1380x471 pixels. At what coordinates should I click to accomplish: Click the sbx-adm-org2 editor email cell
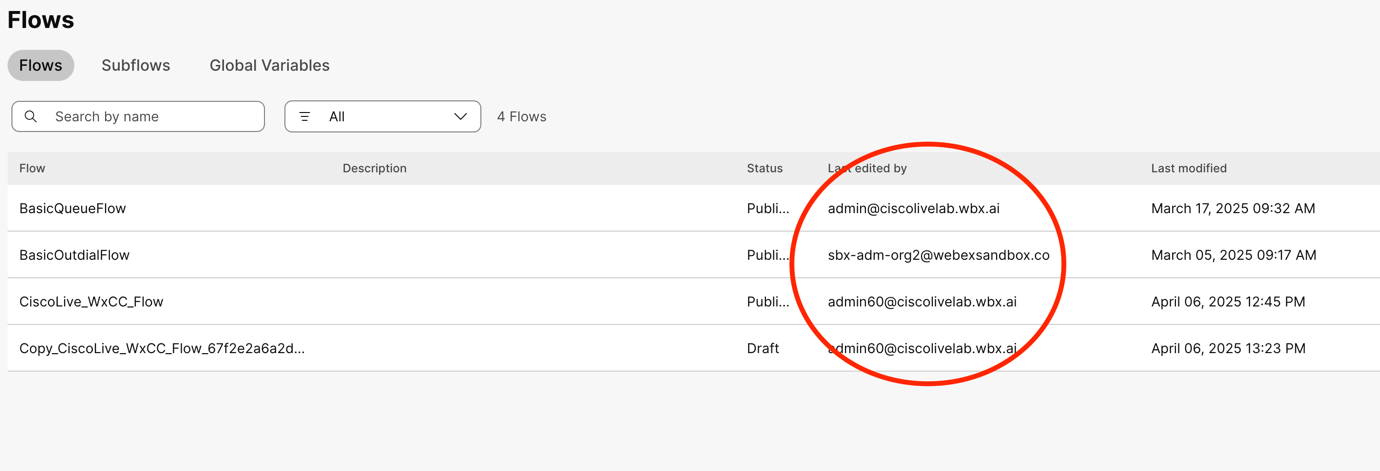(x=938, y=255)
